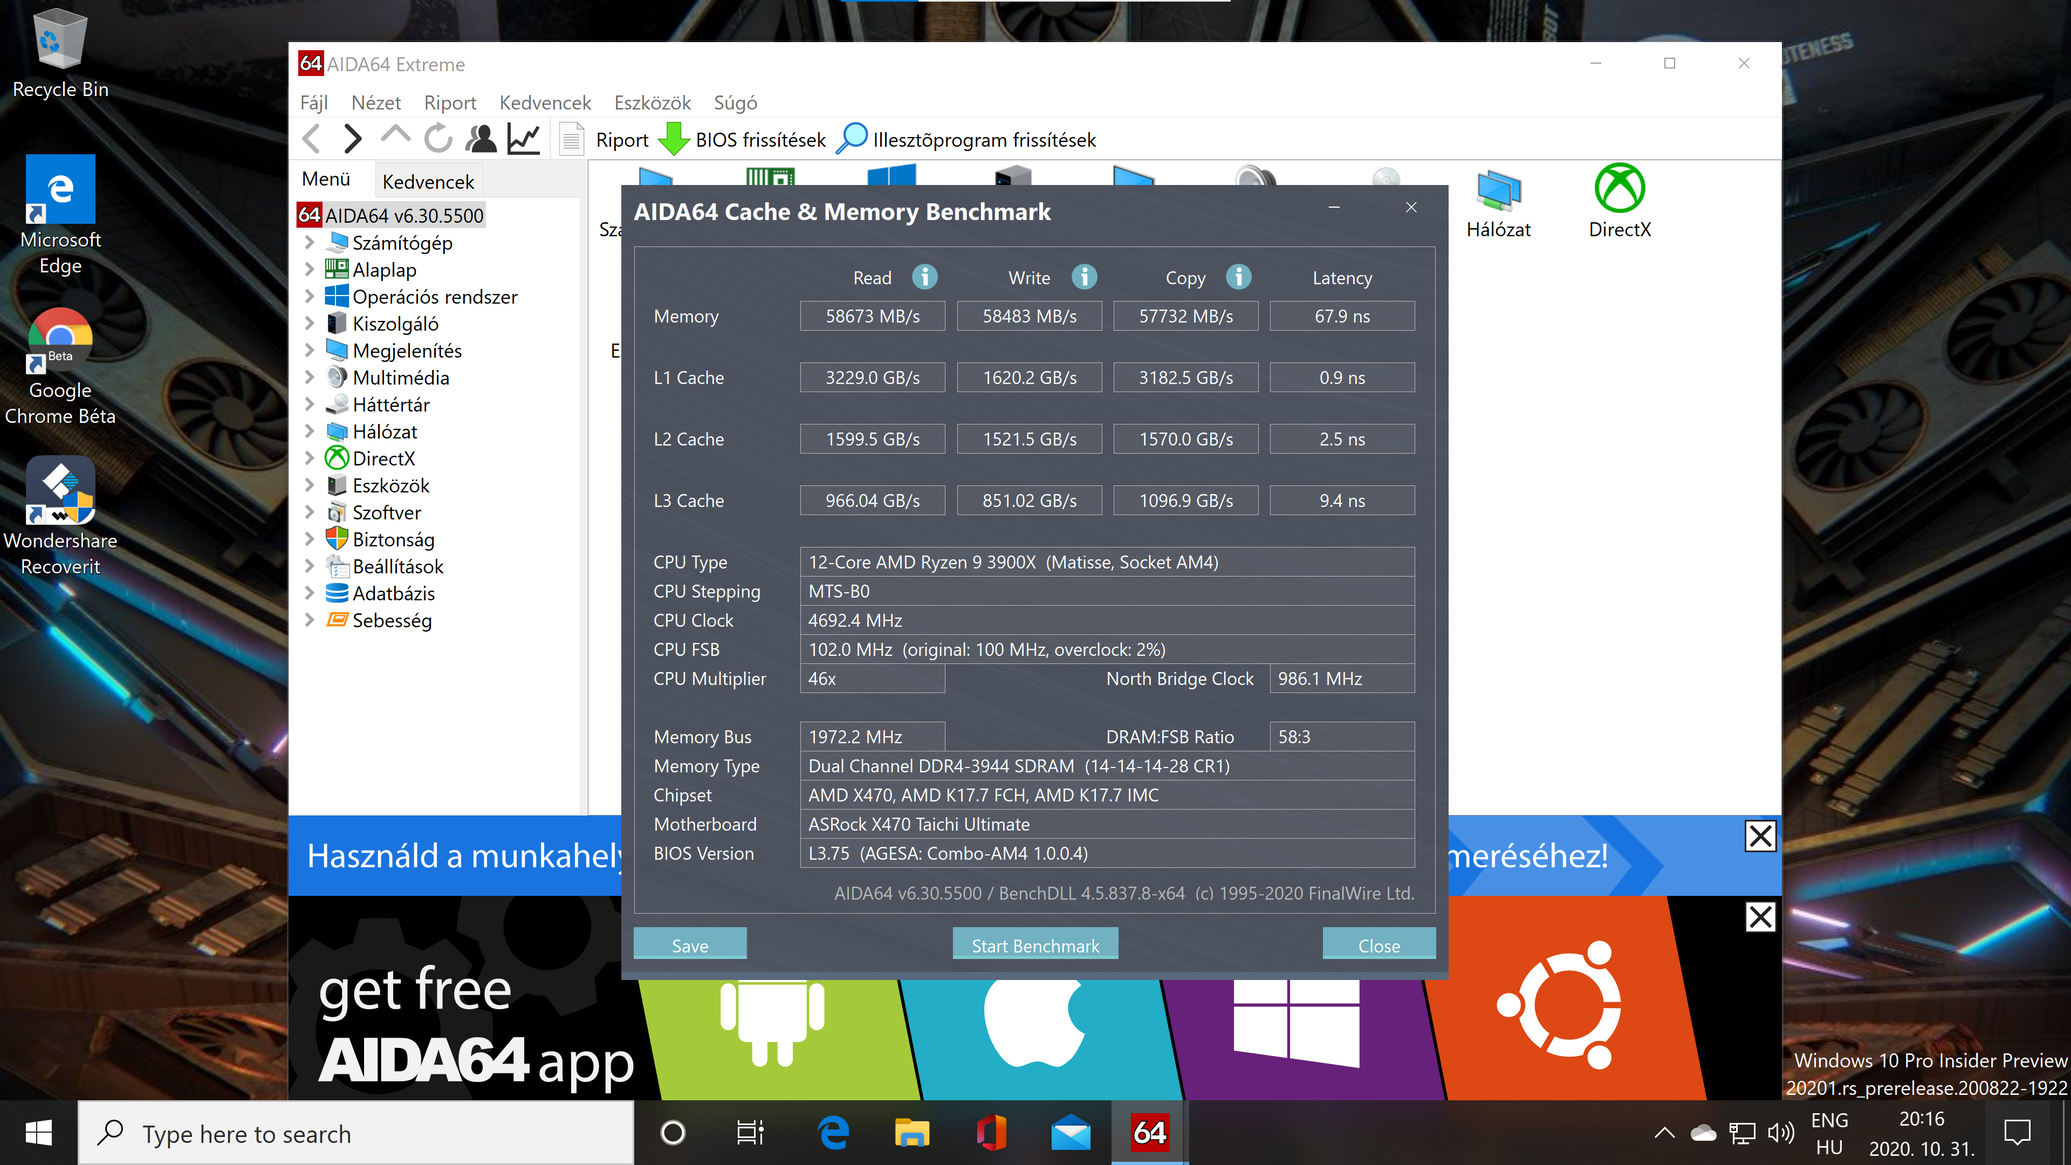Open Recycle Bin desktop icon

tap(60, 55)
